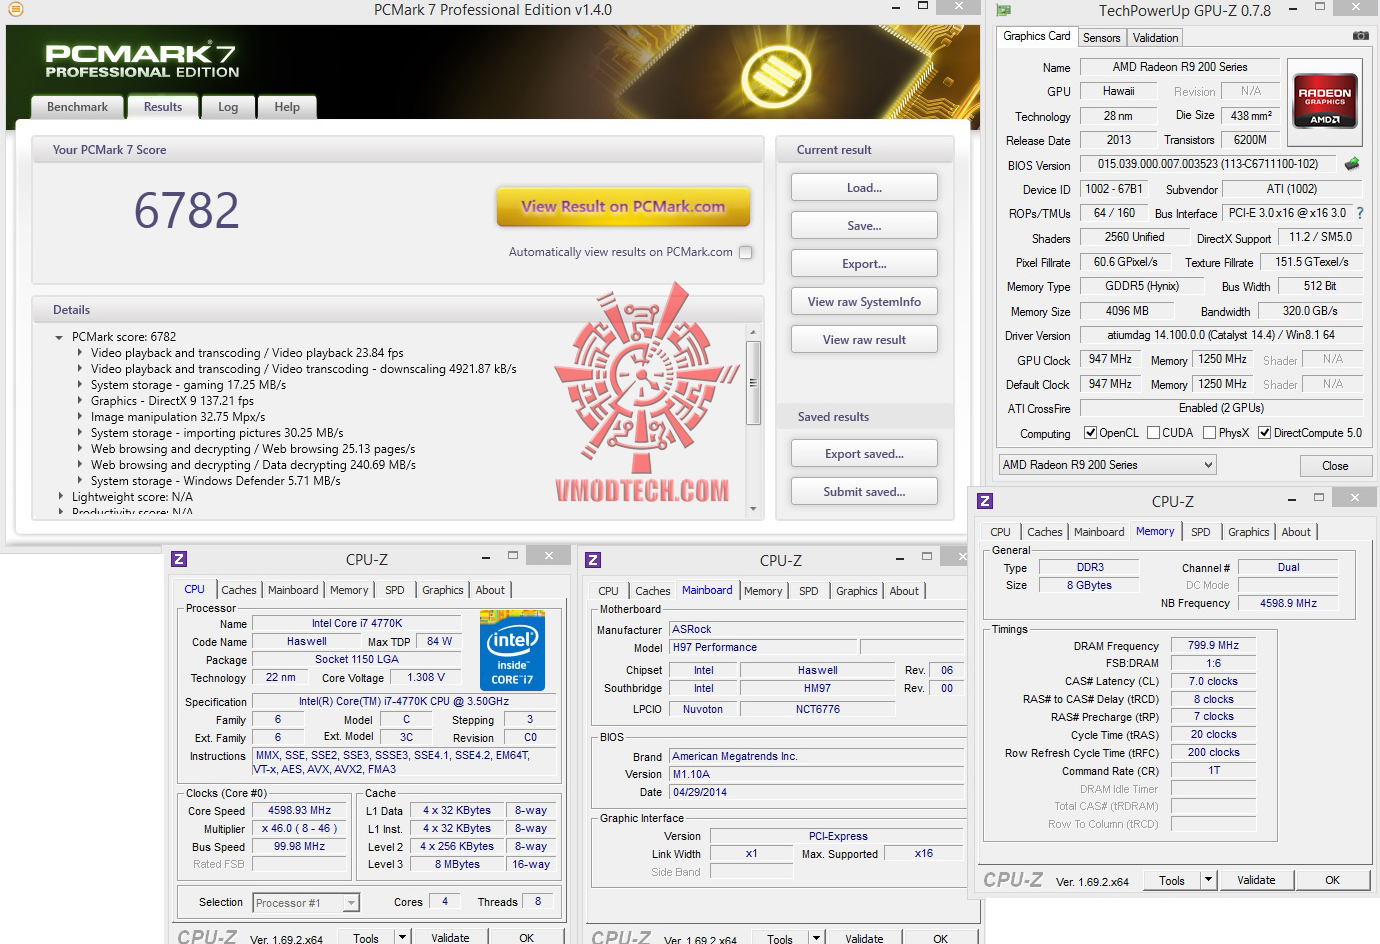
Task: Expand the Image manipulation row
Action: (x=80, y=417)
